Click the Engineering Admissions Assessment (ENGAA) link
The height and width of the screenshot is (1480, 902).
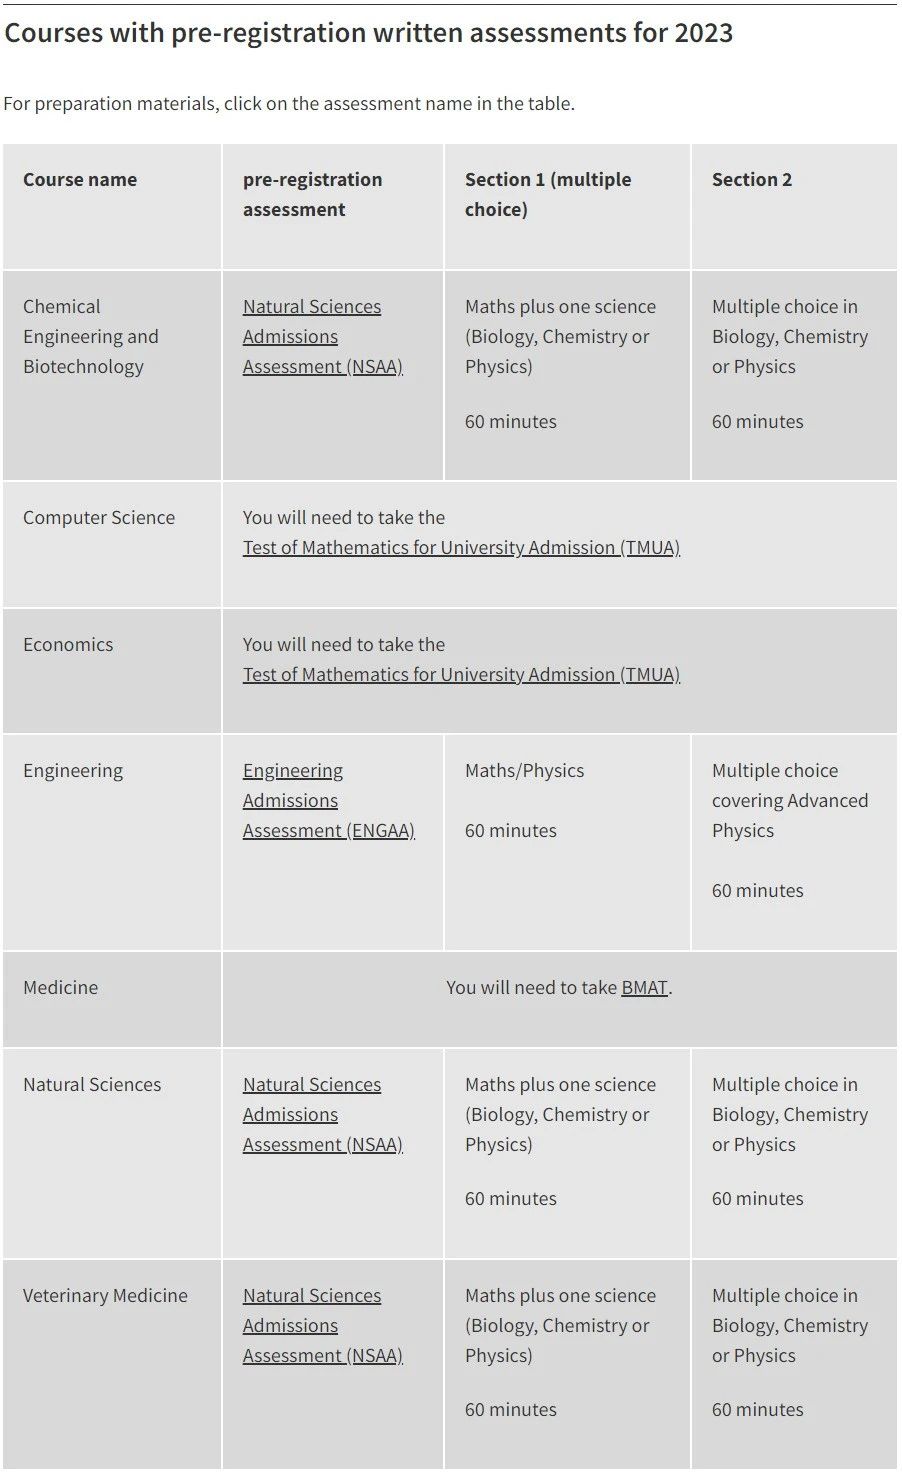(328, 801)
